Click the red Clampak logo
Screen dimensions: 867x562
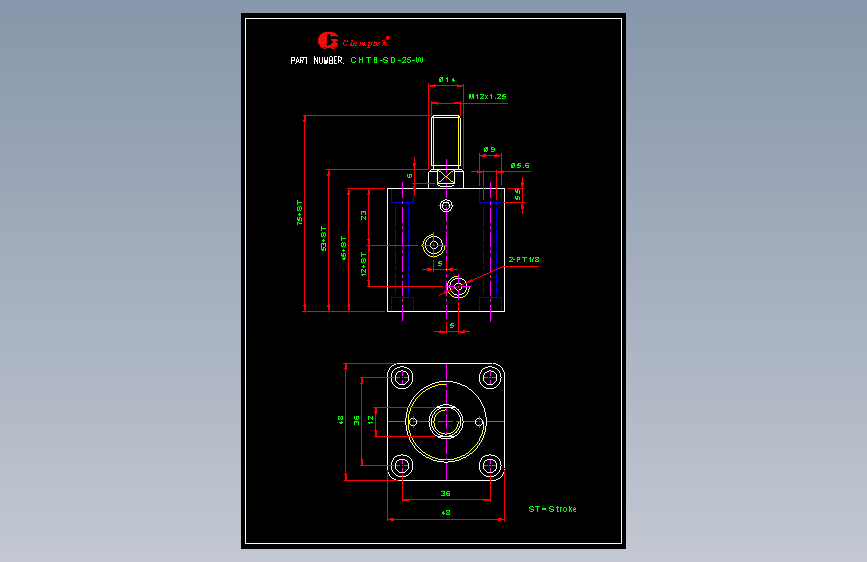pyautogui.click(x=353, y=40)
